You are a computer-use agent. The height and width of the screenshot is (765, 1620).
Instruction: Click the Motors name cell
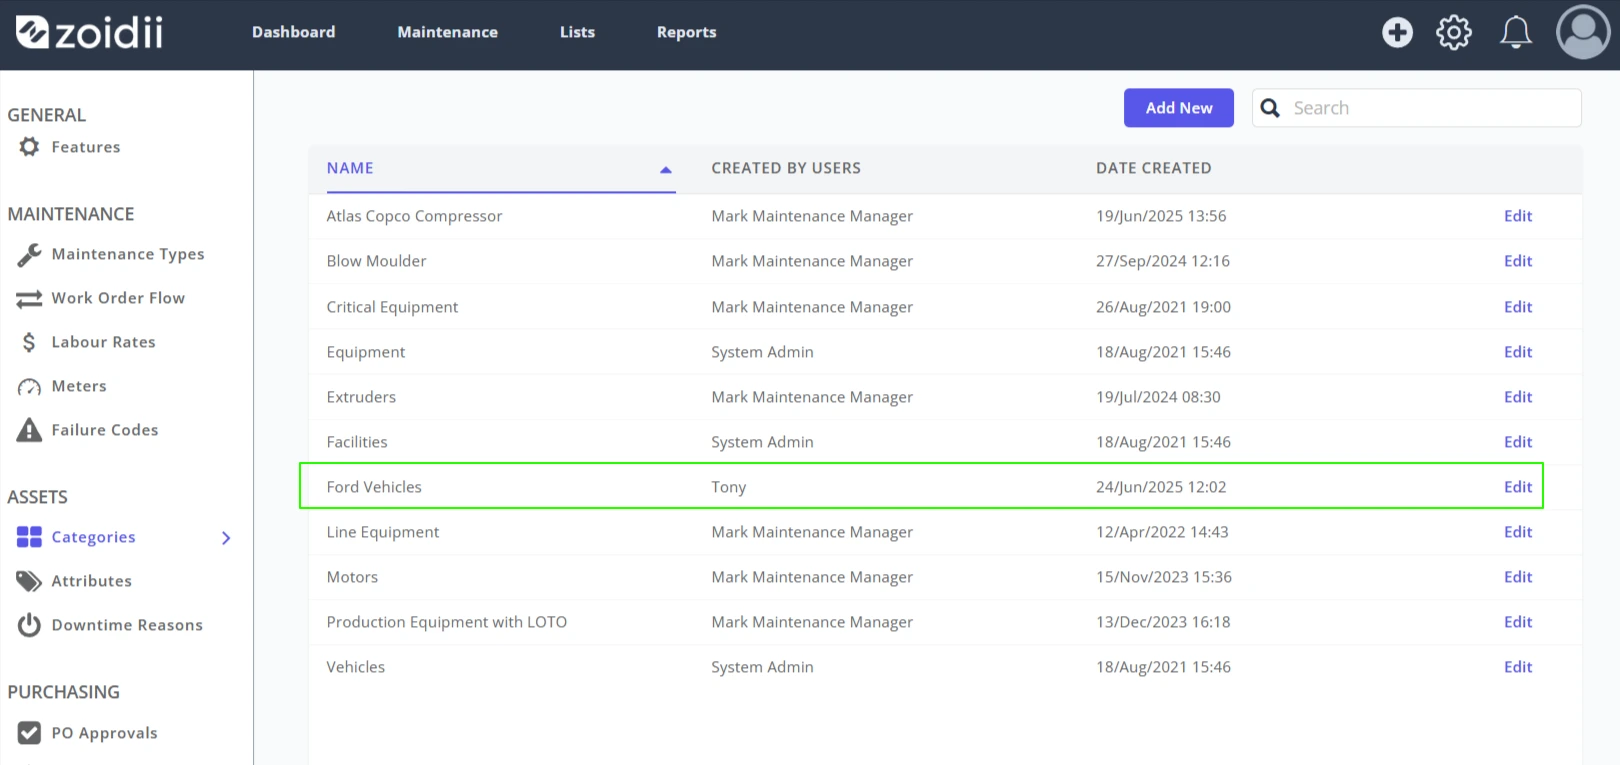point(352,577)
